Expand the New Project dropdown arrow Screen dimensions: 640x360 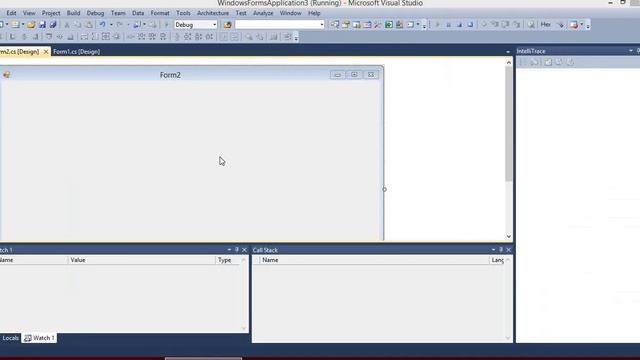coord(7,25)
